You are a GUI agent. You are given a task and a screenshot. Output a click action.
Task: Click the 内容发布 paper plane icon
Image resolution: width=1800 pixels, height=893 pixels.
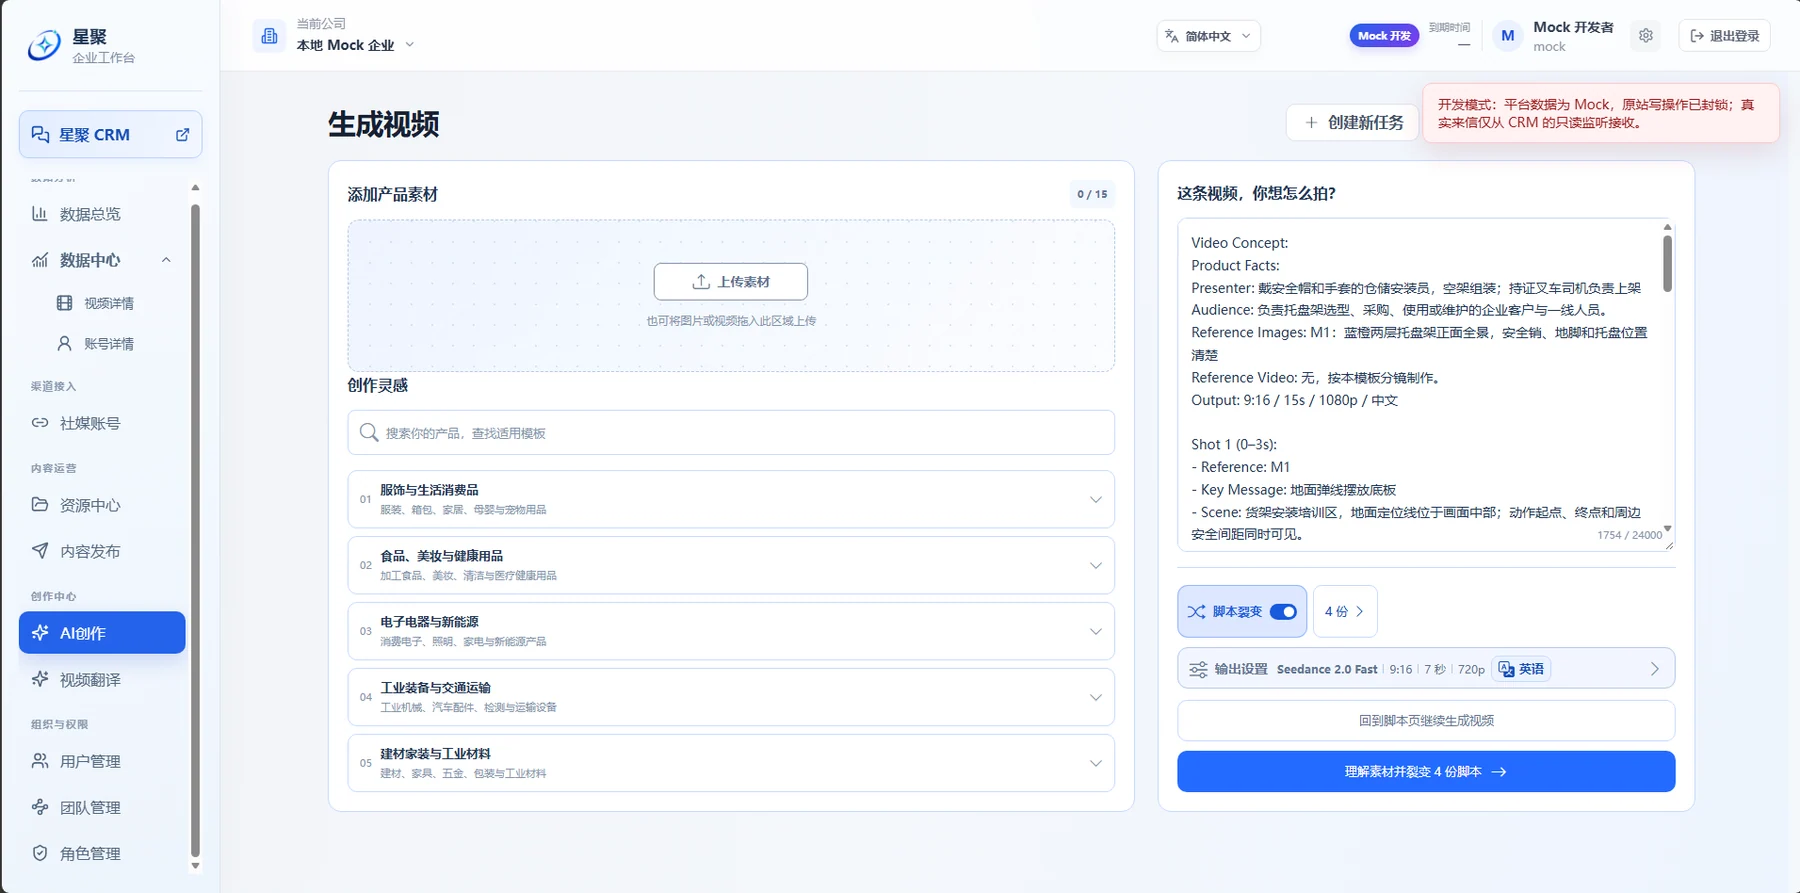click(x=40, y=551)
